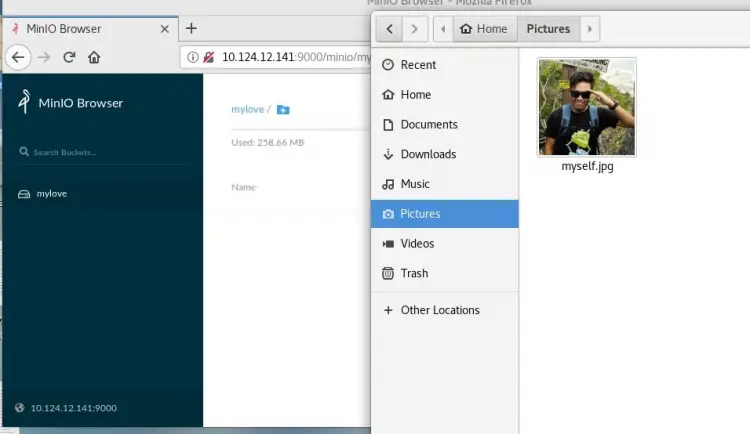Click the Home path bar button
Screen dimensions: 750x434
pyautogui.click(x=483, y=29)
